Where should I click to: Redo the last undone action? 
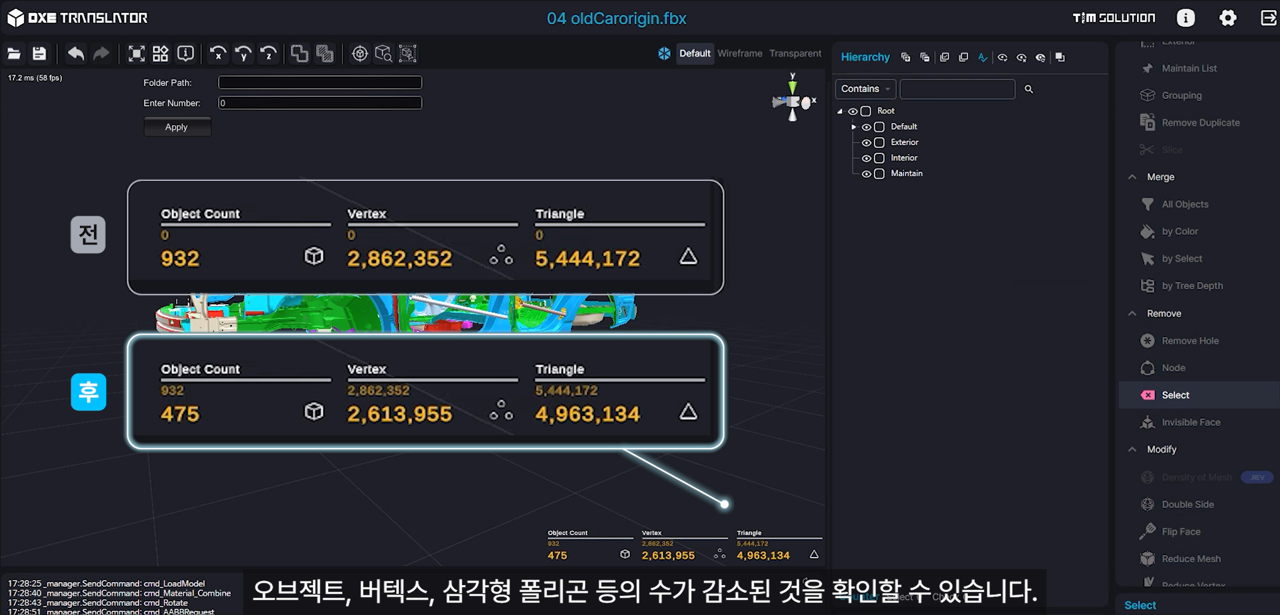coord(101,54)
